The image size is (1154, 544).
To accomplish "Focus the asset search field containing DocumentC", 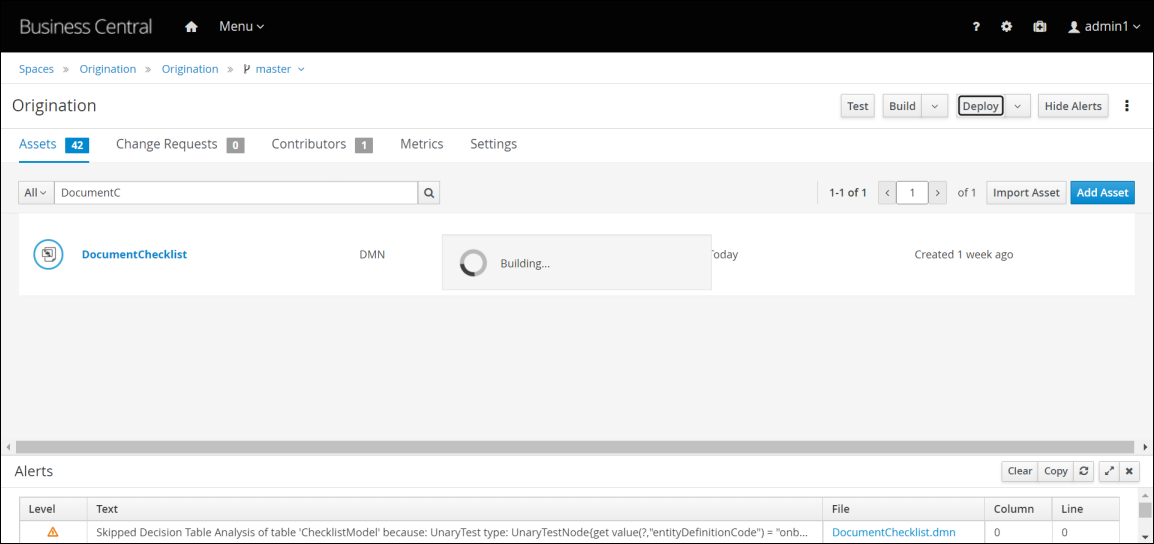I will [236, 193].
